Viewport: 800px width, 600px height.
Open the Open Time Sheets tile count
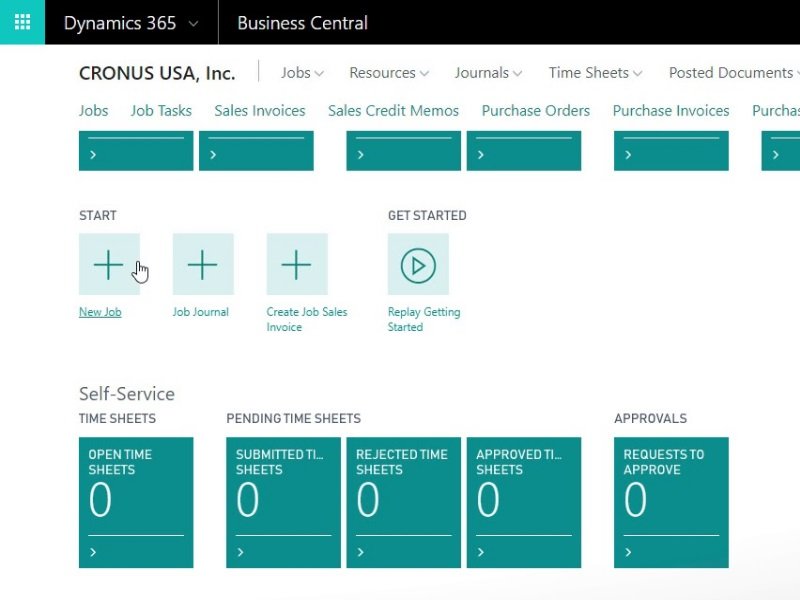point(100,499)
